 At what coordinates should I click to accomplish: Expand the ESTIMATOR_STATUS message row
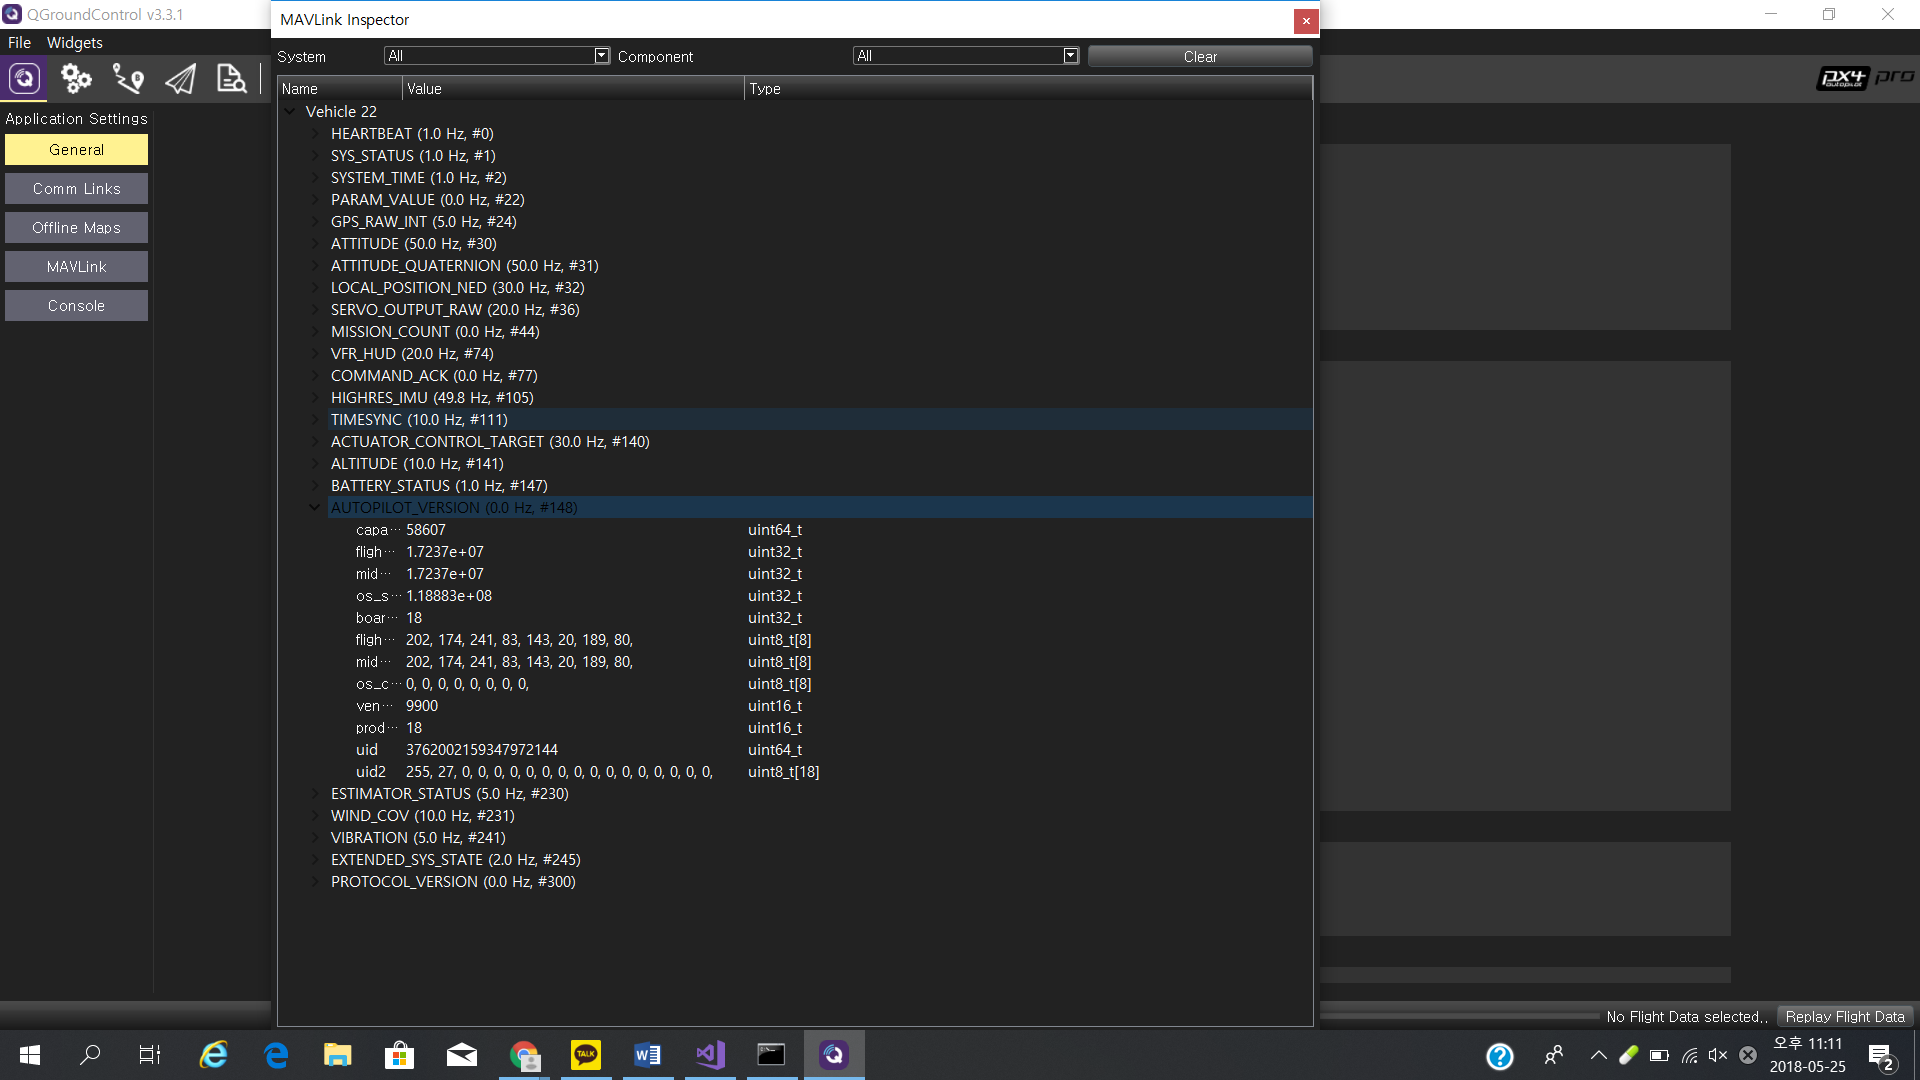coord(314,794)
